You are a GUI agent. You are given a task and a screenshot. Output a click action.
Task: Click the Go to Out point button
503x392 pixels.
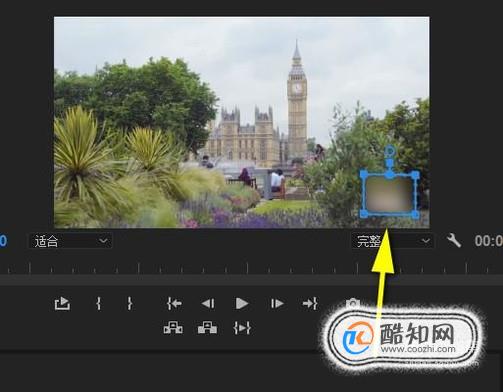[x=310, y=304]
